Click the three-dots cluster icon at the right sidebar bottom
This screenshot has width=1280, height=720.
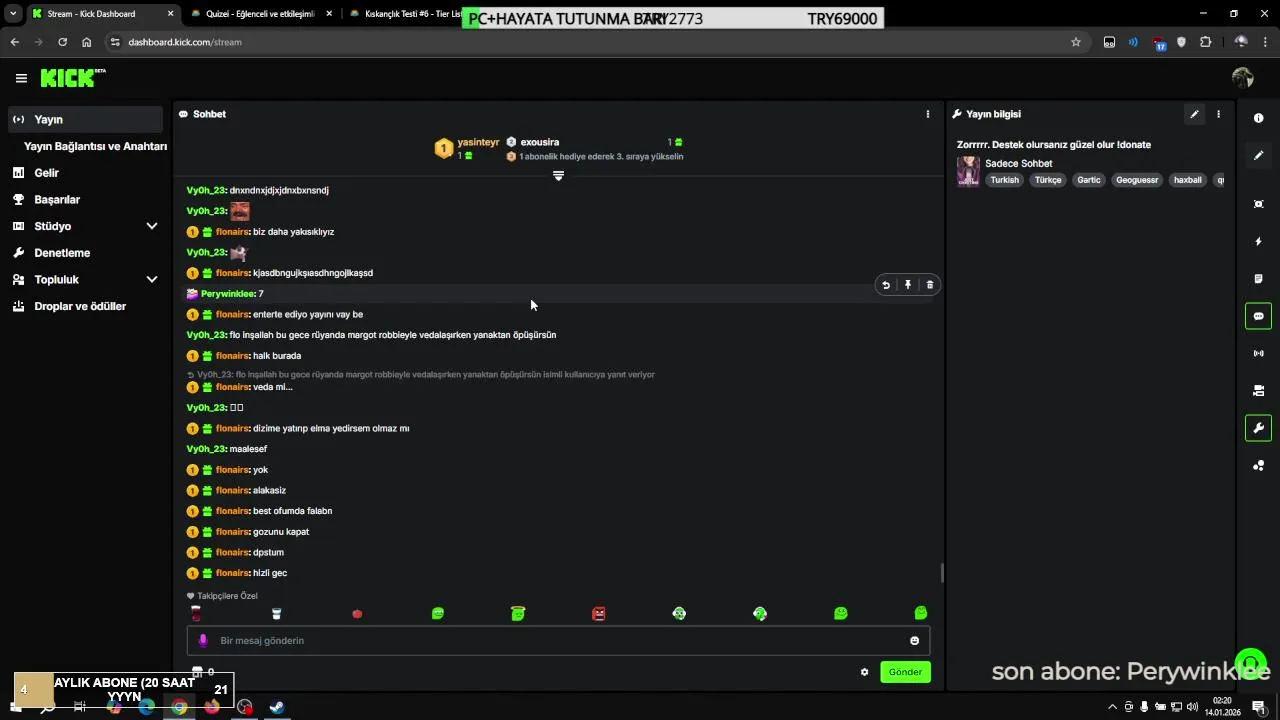(1258, 465)
